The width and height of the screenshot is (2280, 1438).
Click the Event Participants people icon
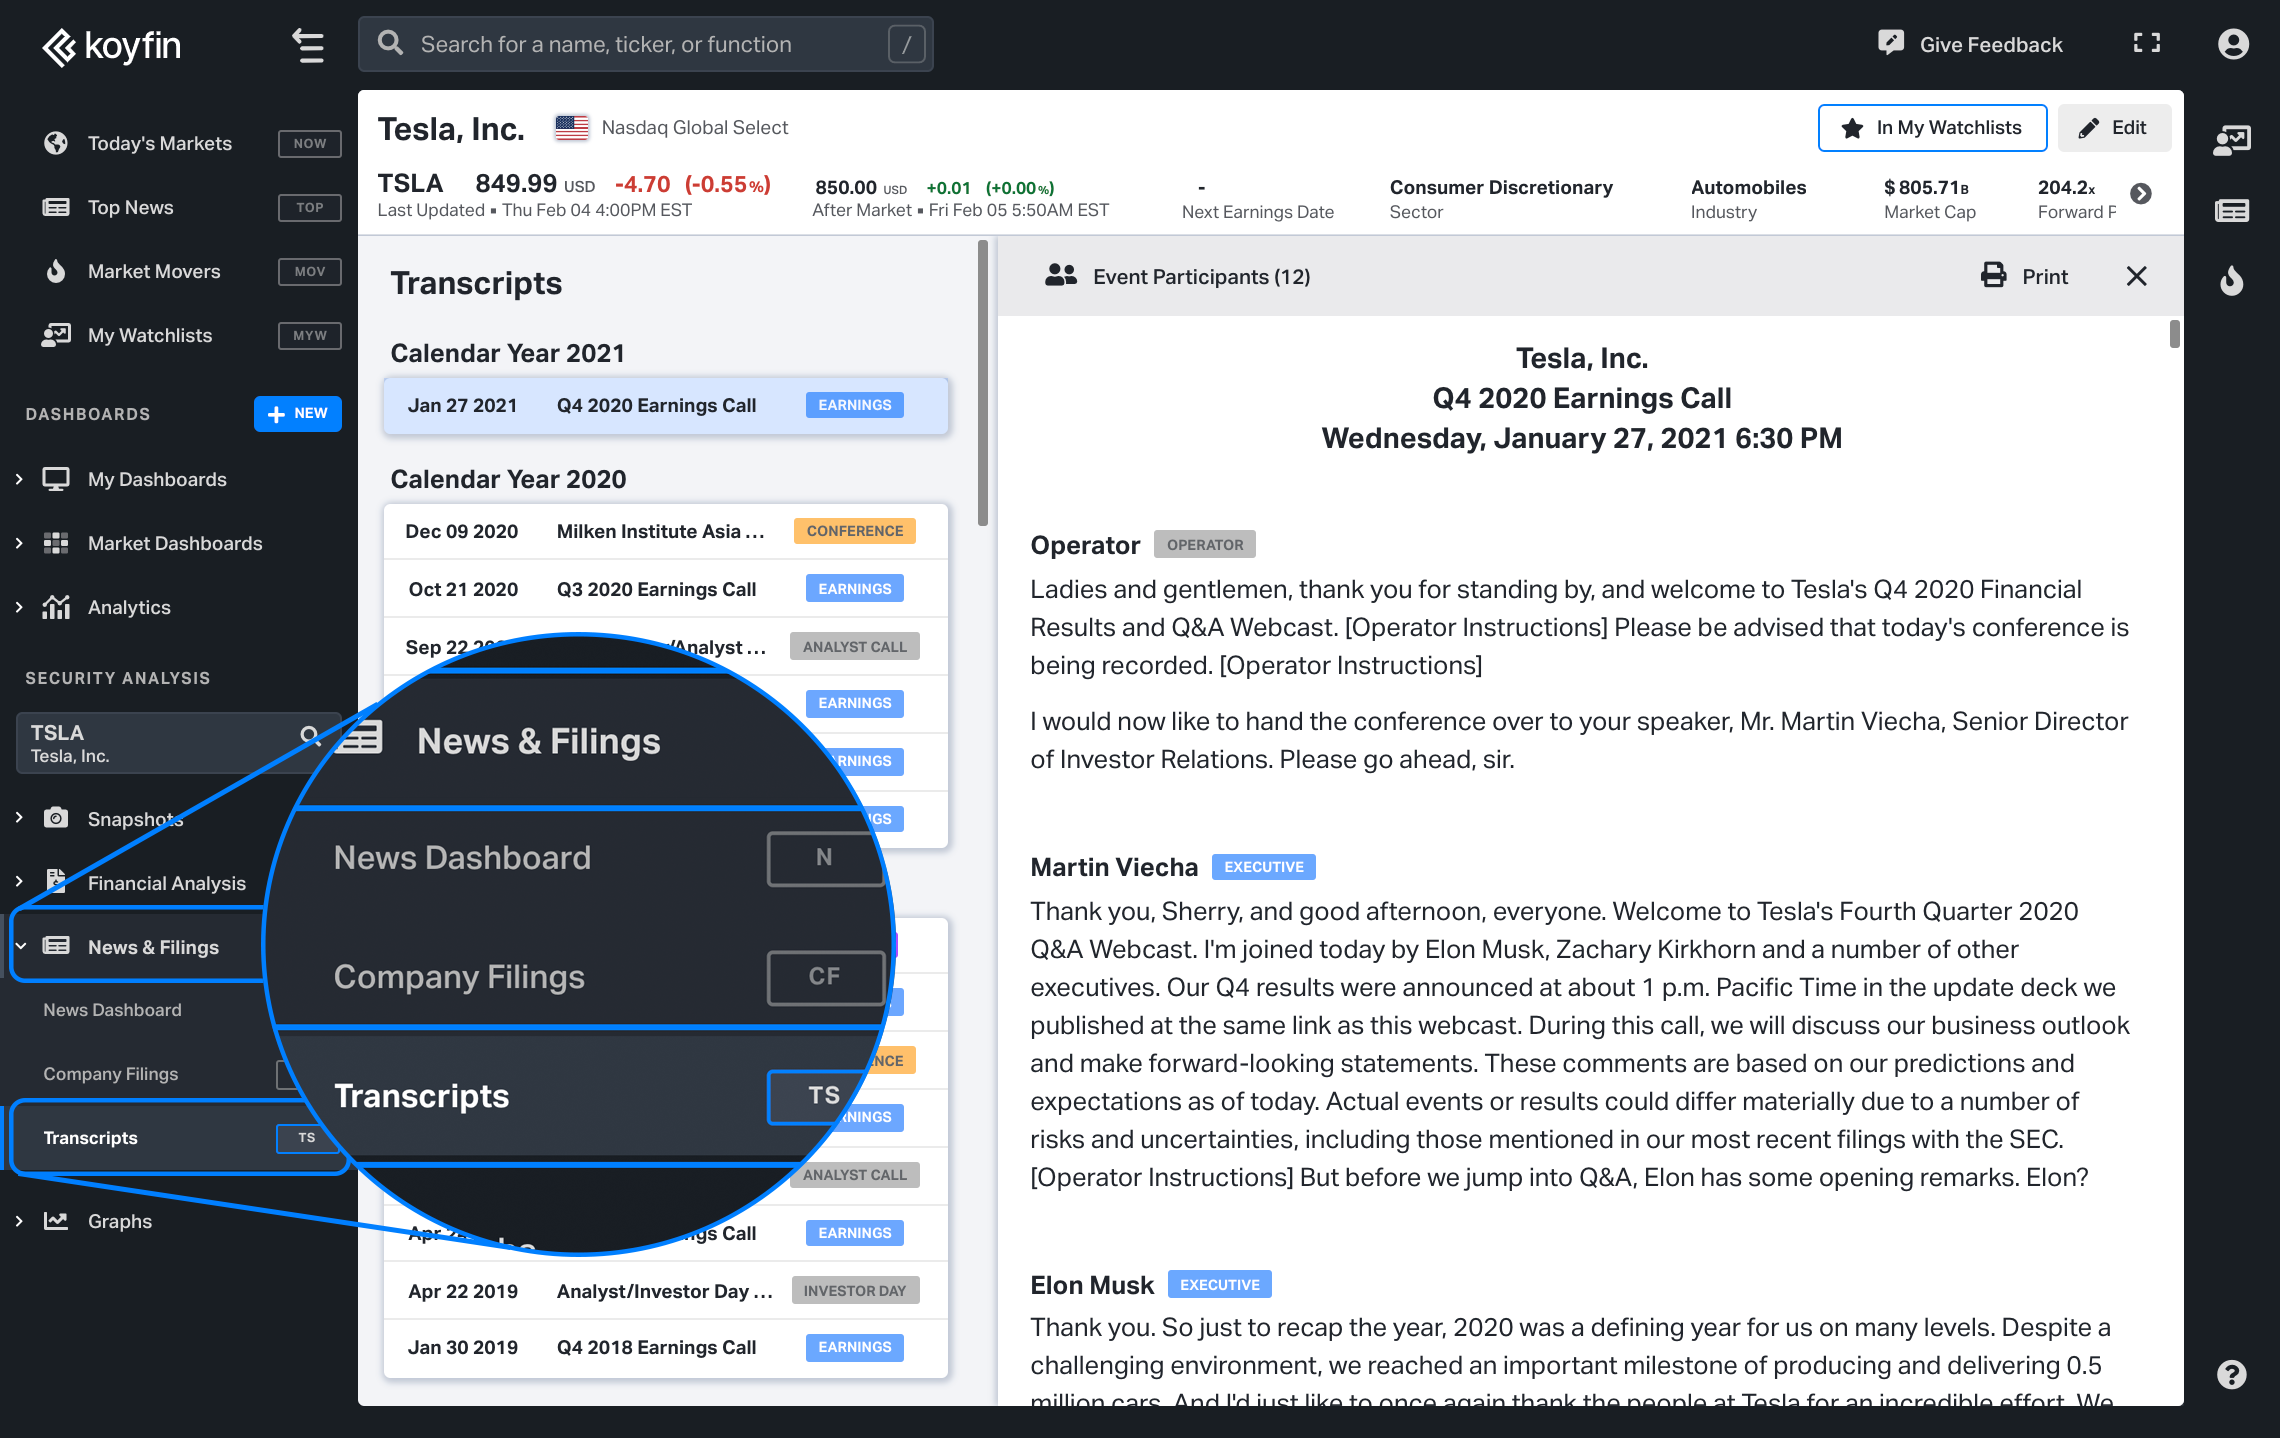click(1060, 275)
